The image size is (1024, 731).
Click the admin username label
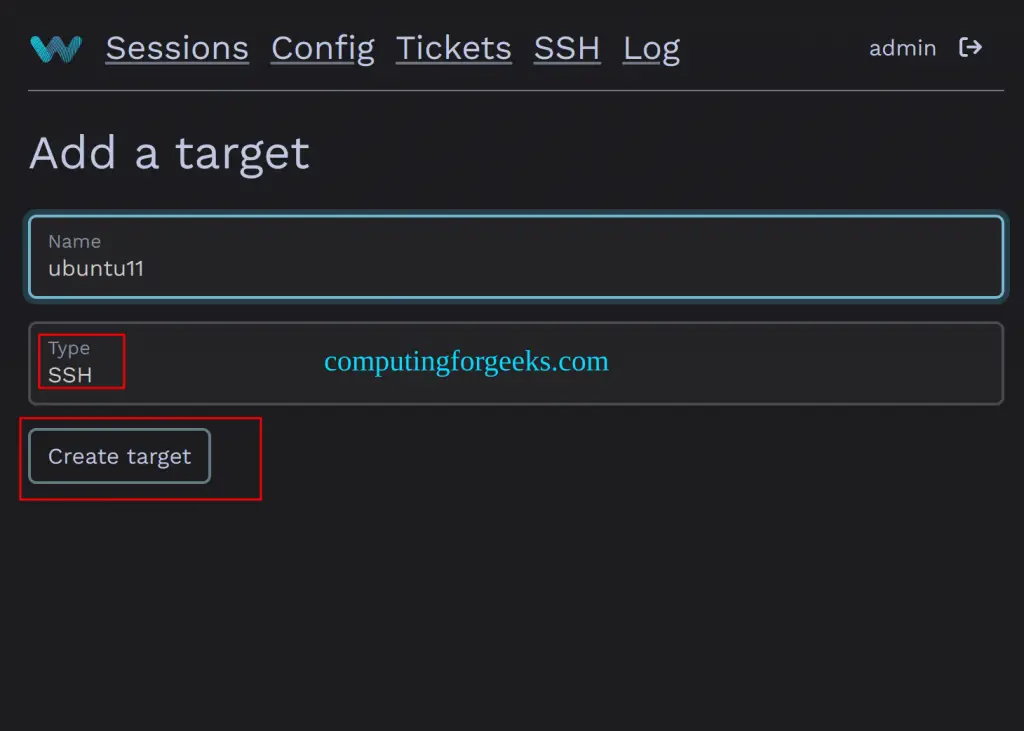(903, 48)
